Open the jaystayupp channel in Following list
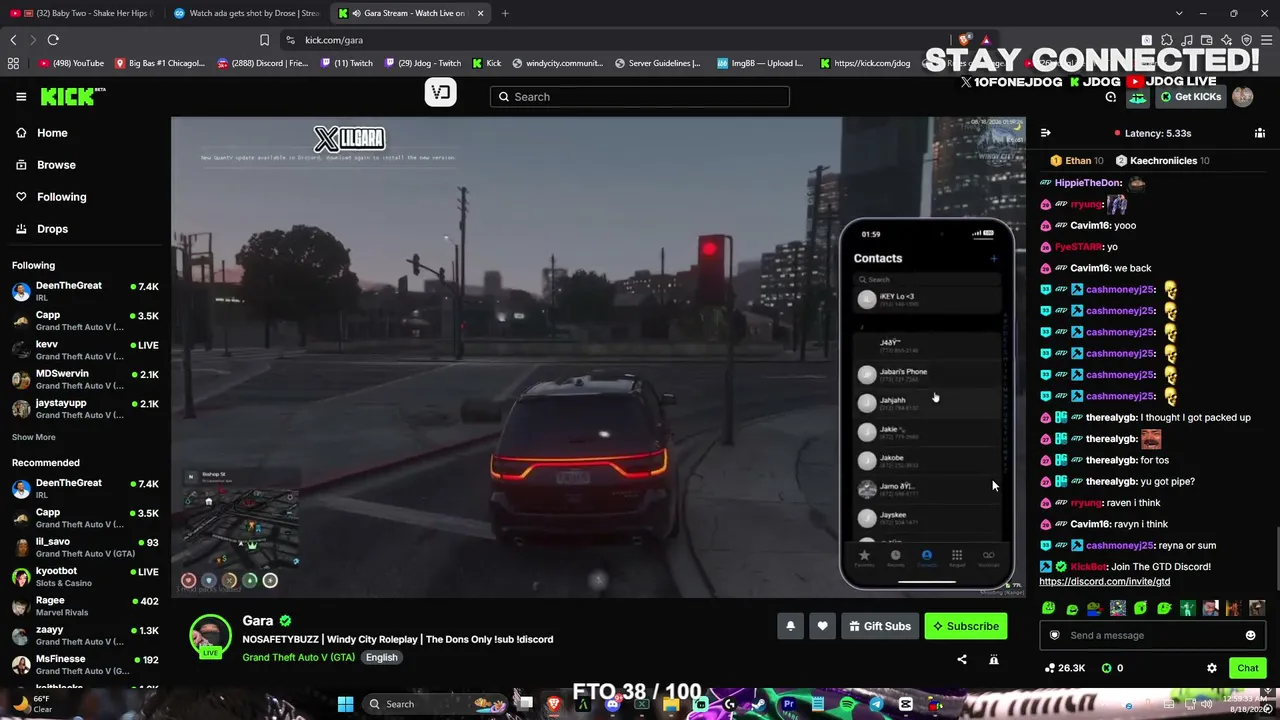1280x720 pixels. pyautogui.click(x=85, y=409)
